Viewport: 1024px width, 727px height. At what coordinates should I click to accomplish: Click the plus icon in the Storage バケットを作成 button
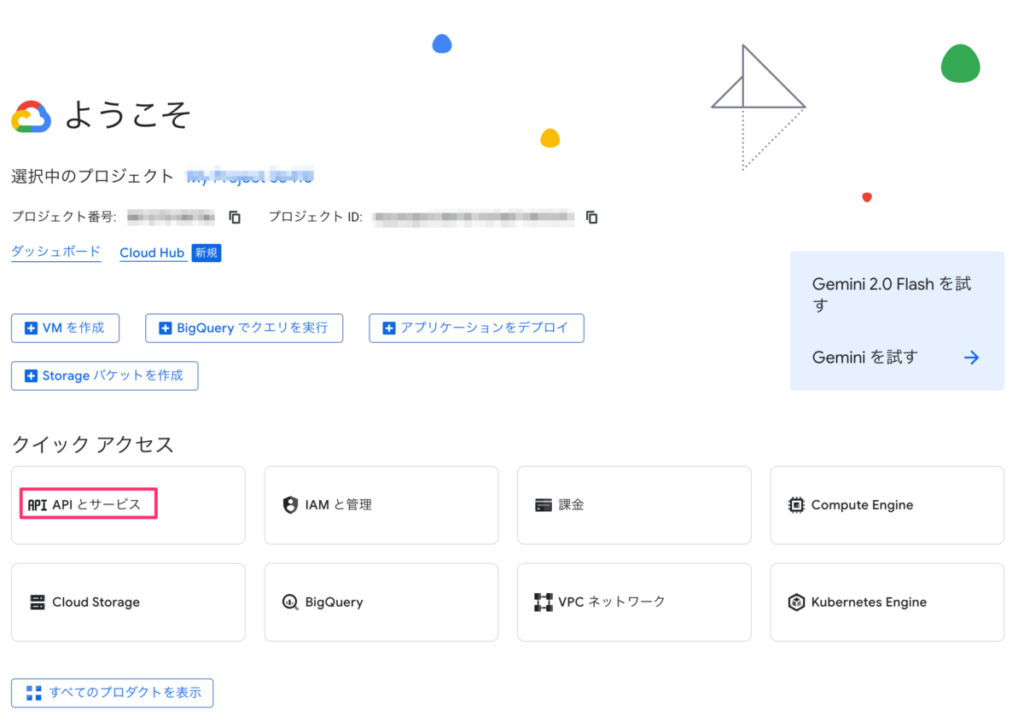[31, 376]
